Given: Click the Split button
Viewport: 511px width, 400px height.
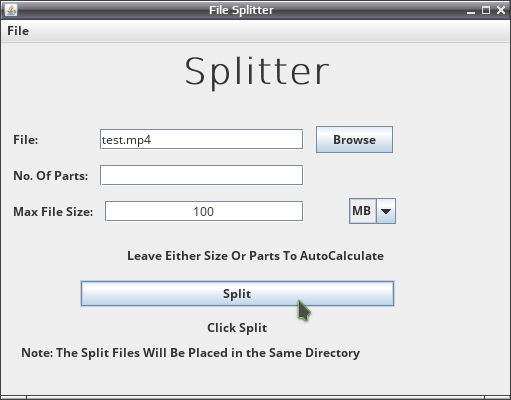Looking at the screenshot, I should (237, 294).
